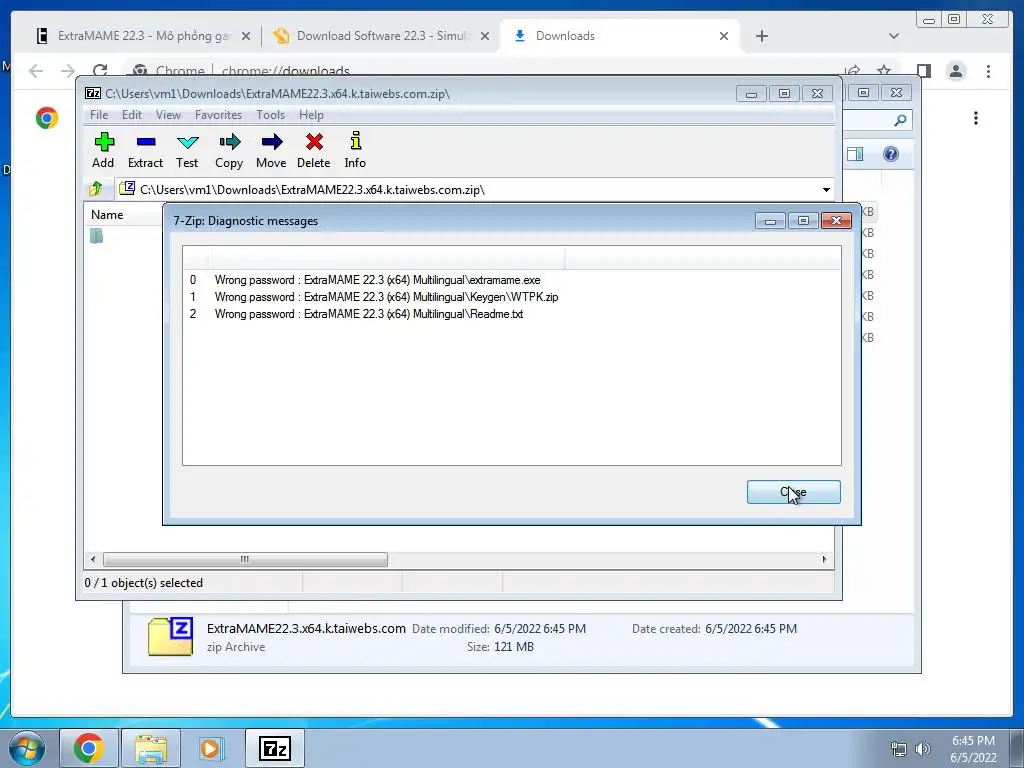Reload the Chrome page
The width and height of the screenshot is (1024, 768).
click(100, 71)
